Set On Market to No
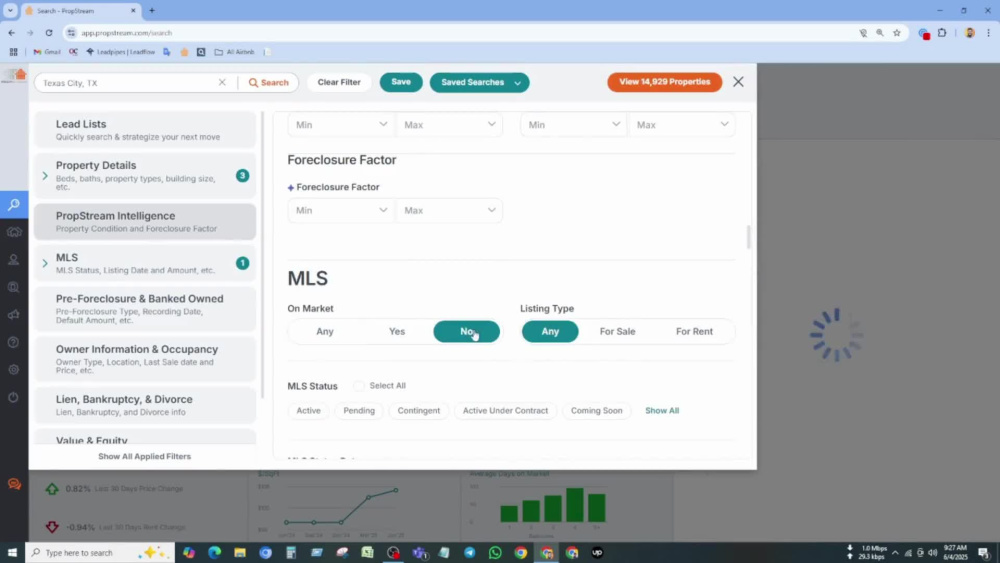Image resolution: width=1000 pixels, height=563 pixels. [466, 332]
